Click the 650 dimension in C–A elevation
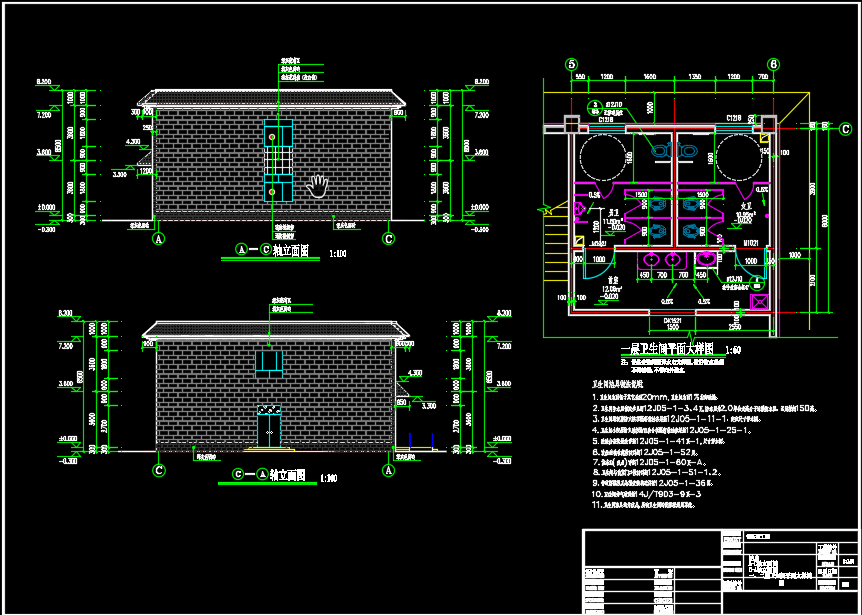The height and width of the screenshot is (615, 862). coord(400,402)
